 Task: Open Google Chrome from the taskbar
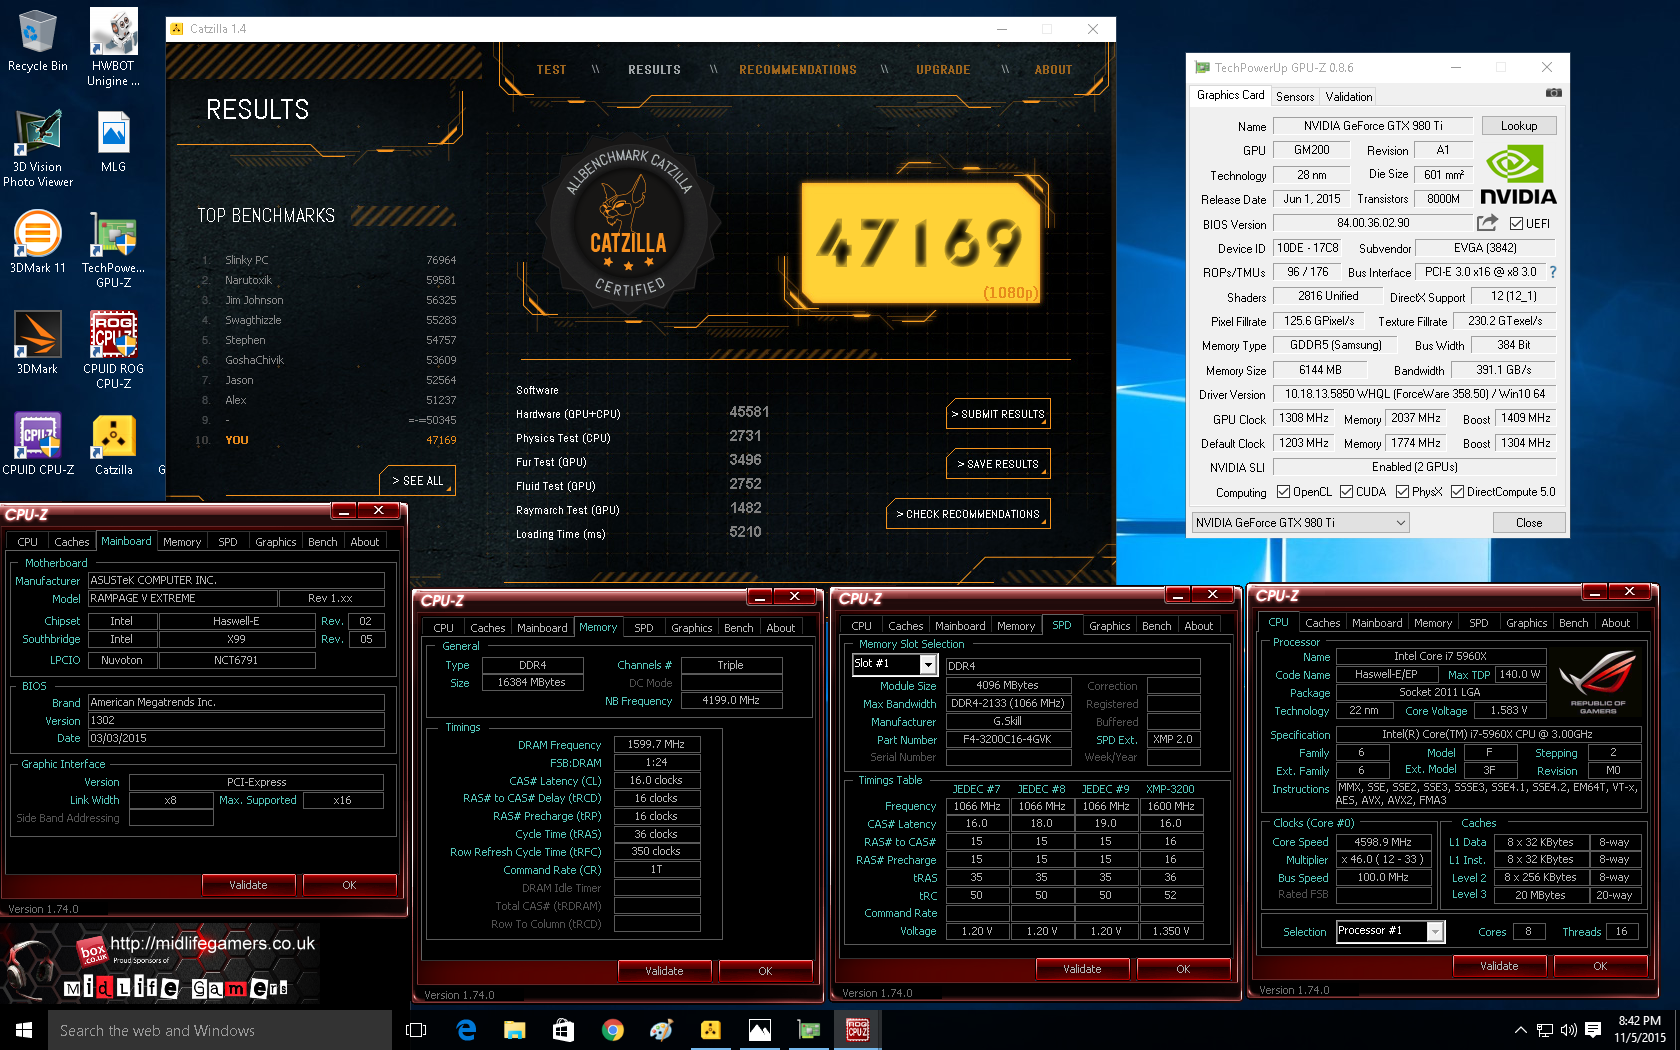pos(613,1030)
